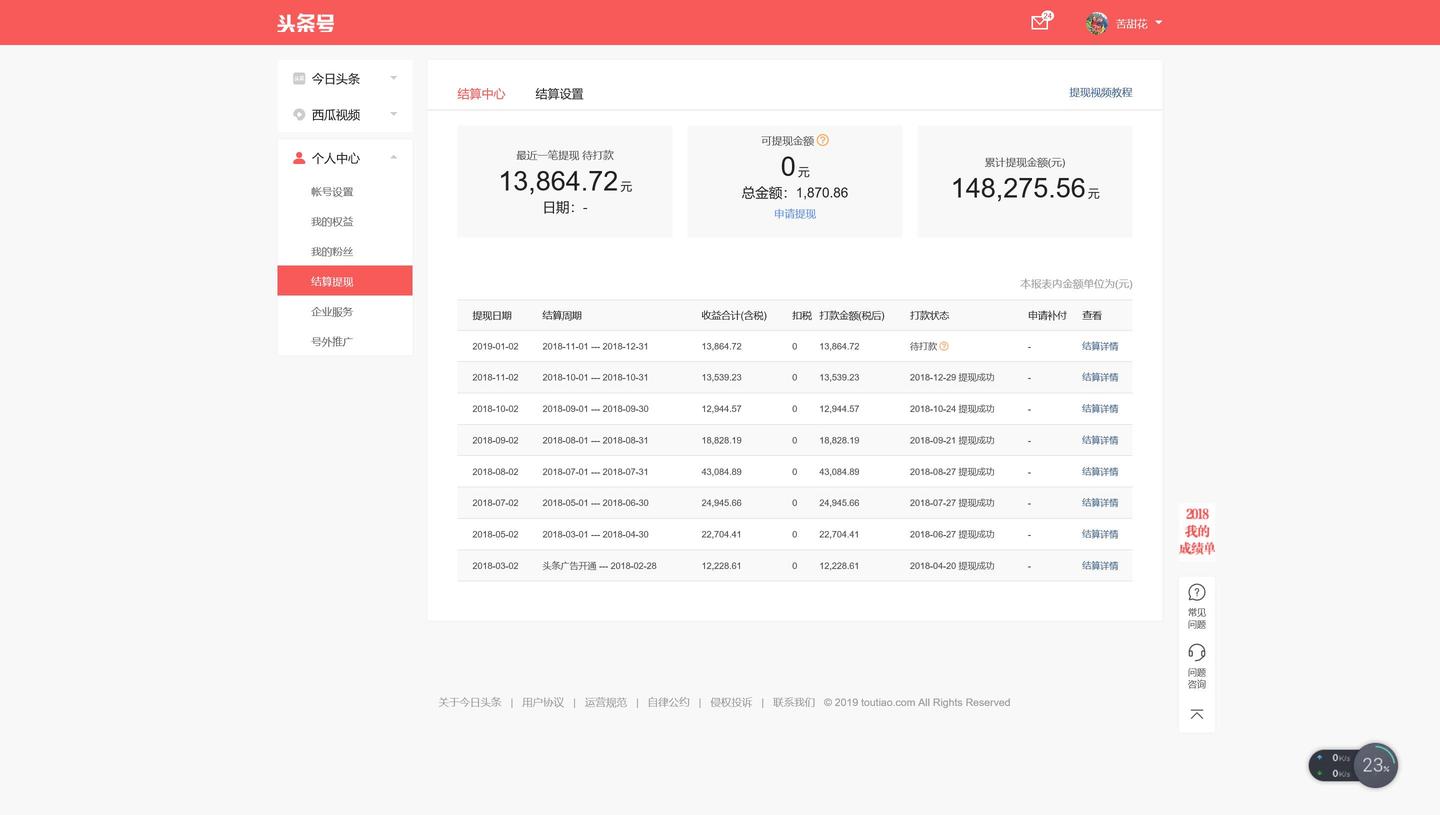
Task: Select 结算提现 in sidebar
Action: click(345, 281)
